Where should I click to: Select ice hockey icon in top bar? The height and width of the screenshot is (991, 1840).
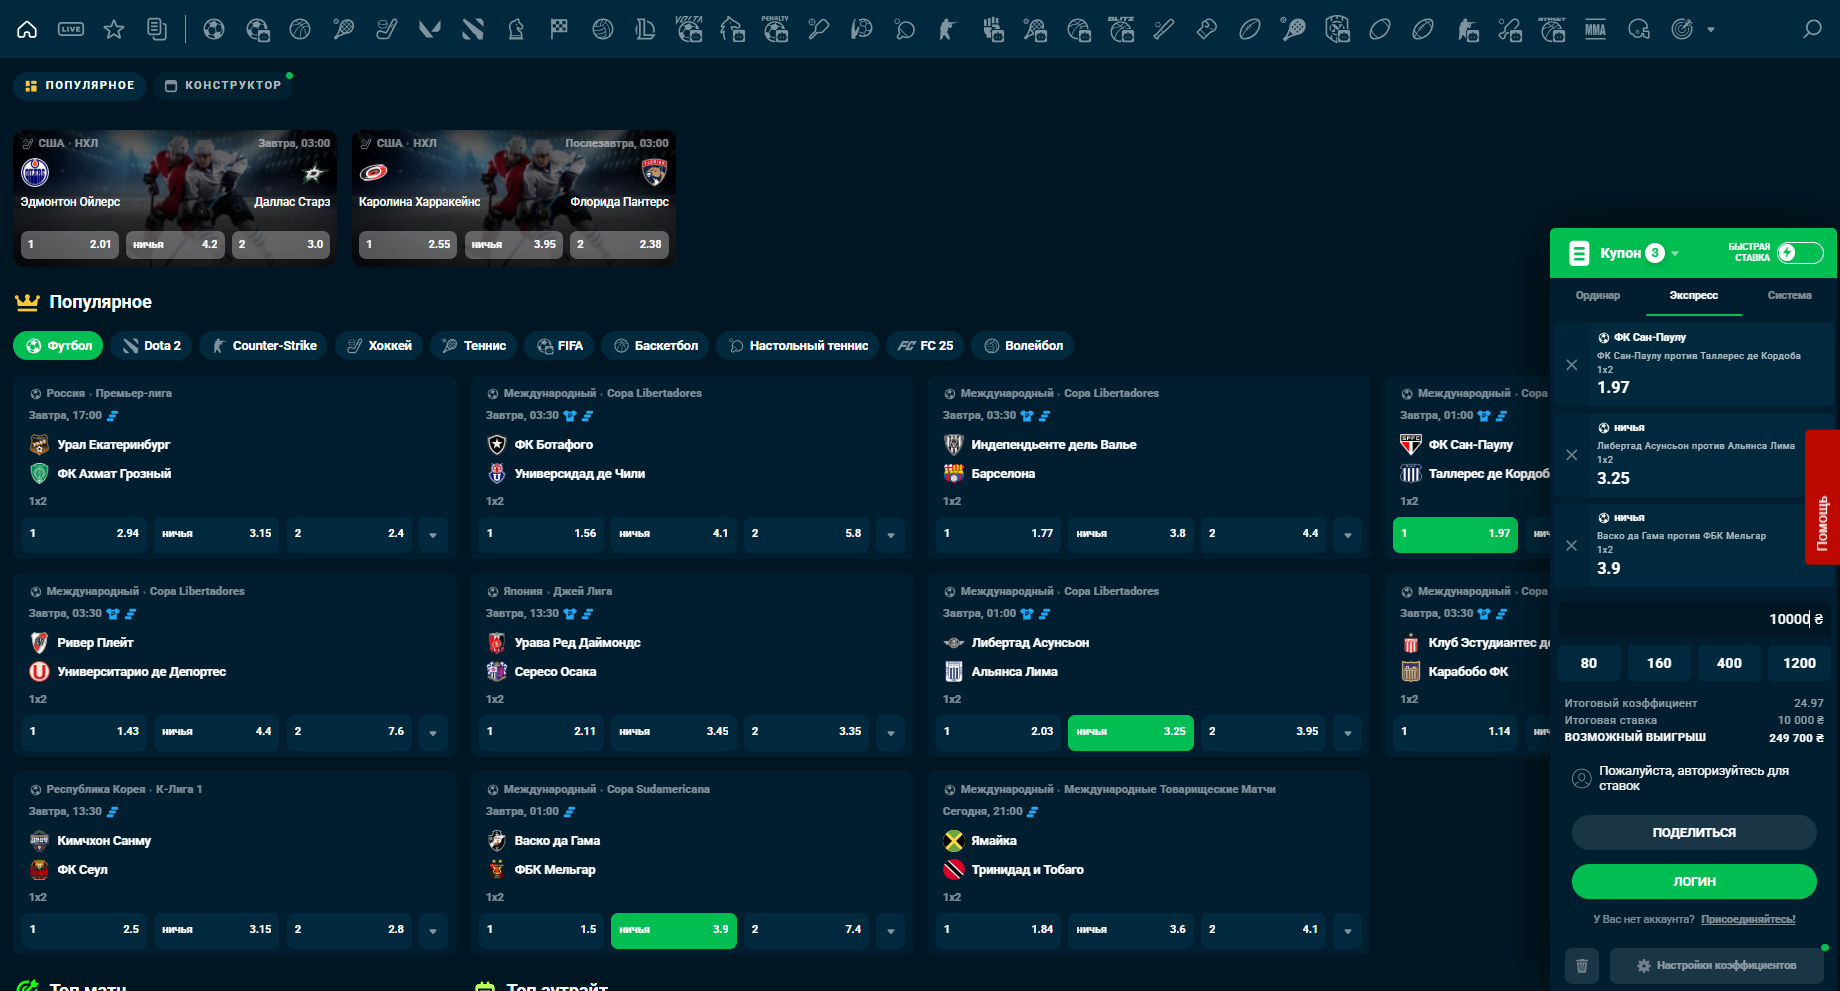pos(386,29)
